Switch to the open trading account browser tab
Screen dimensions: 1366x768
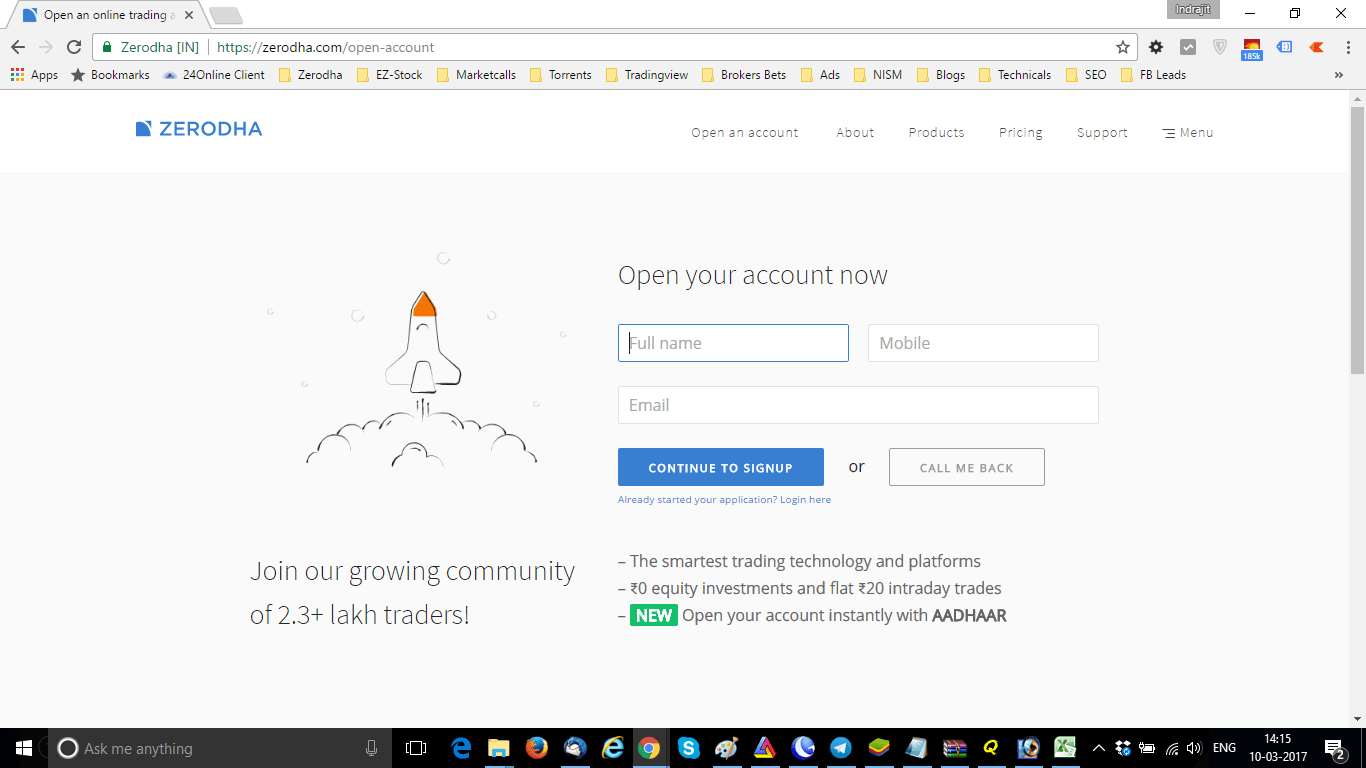(x=100, y=14)
